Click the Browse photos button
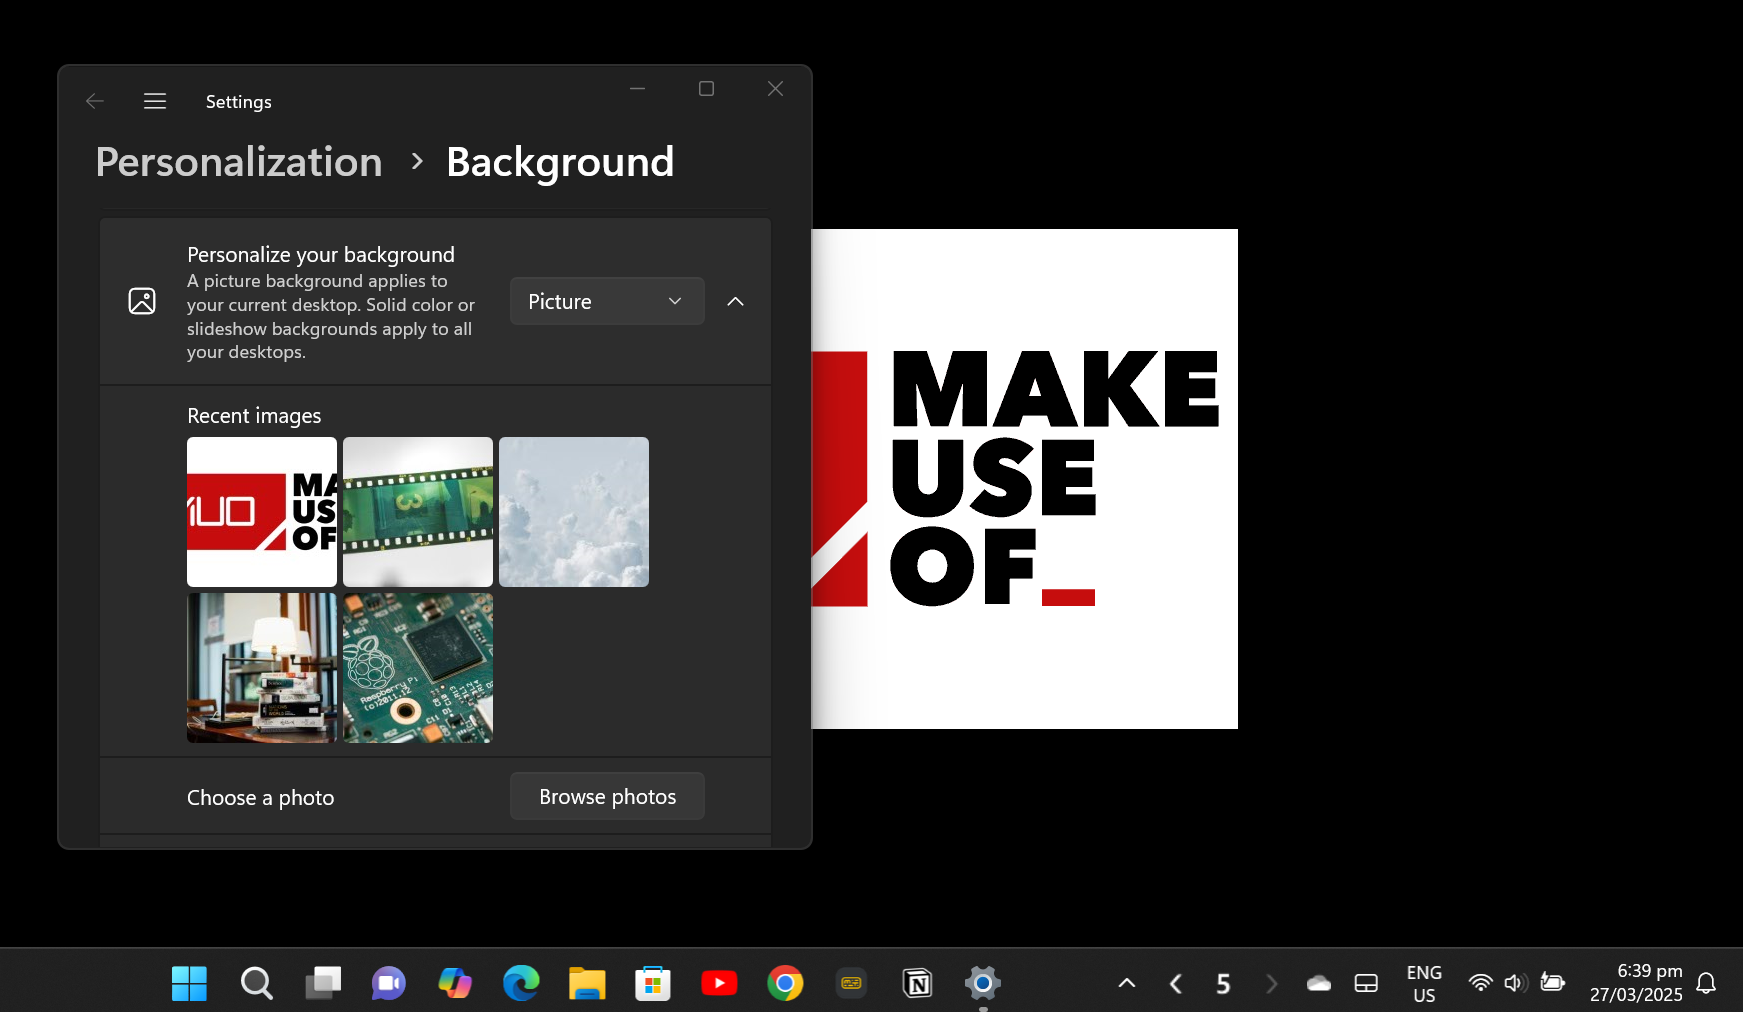Viewport: 1743px width, 1012px height. [606, 796]
